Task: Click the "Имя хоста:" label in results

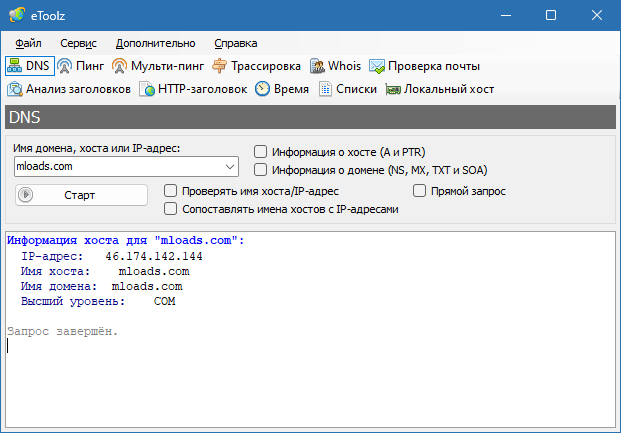Action: pyautogui.click(x=55, y=271)
